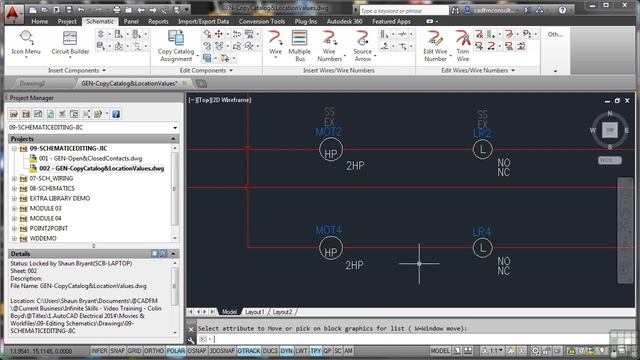The width and height of the screenshot is (640, 360).
Task: Collapse the Details pane
Action: (x=173, y=253)
